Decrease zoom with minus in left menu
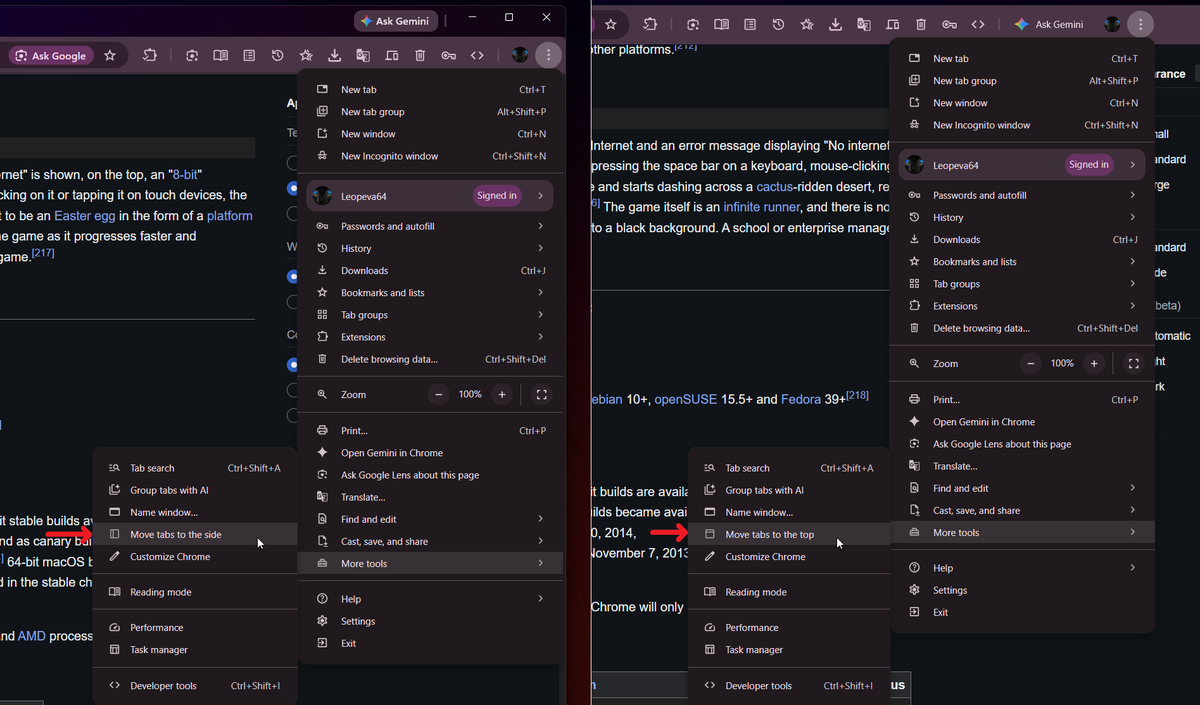This screenshot has width=1200, height=705. pyautogui.click(x=439, y=395)
